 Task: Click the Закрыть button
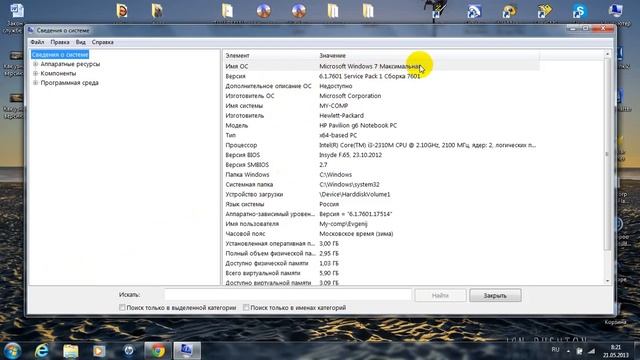point(495,295)
